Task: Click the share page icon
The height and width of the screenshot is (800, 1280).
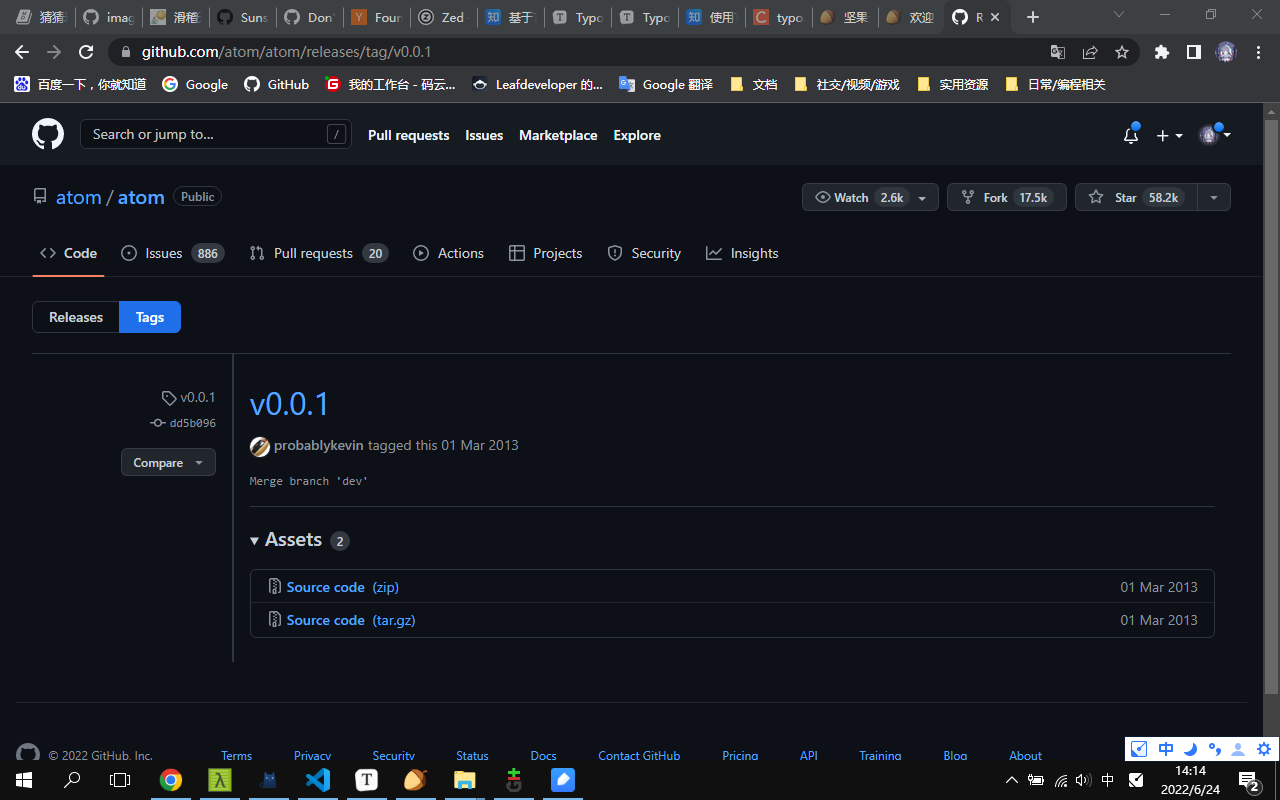Action: pyautogui.click(x=1090, y=52)
